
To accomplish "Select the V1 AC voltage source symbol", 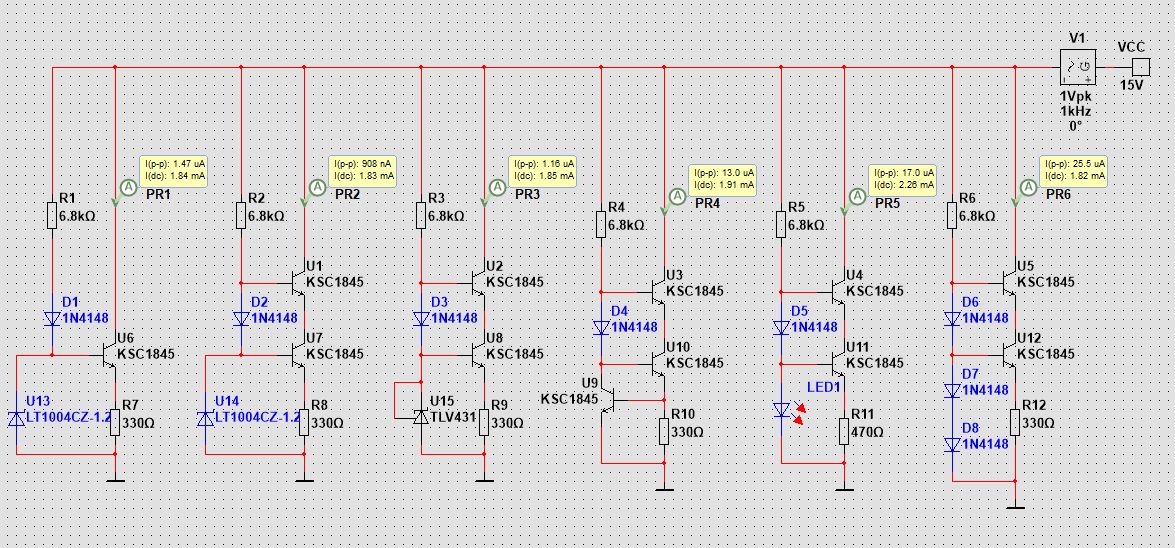I will [1078, 68].
